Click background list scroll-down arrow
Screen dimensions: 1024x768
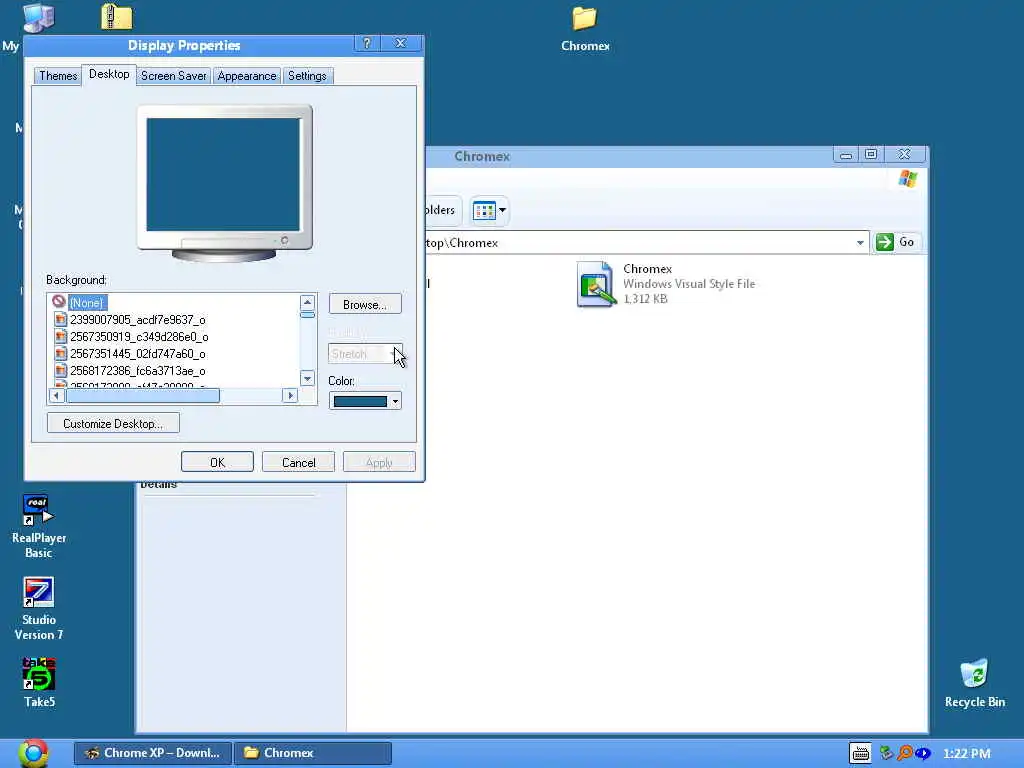tap(308, 379)
